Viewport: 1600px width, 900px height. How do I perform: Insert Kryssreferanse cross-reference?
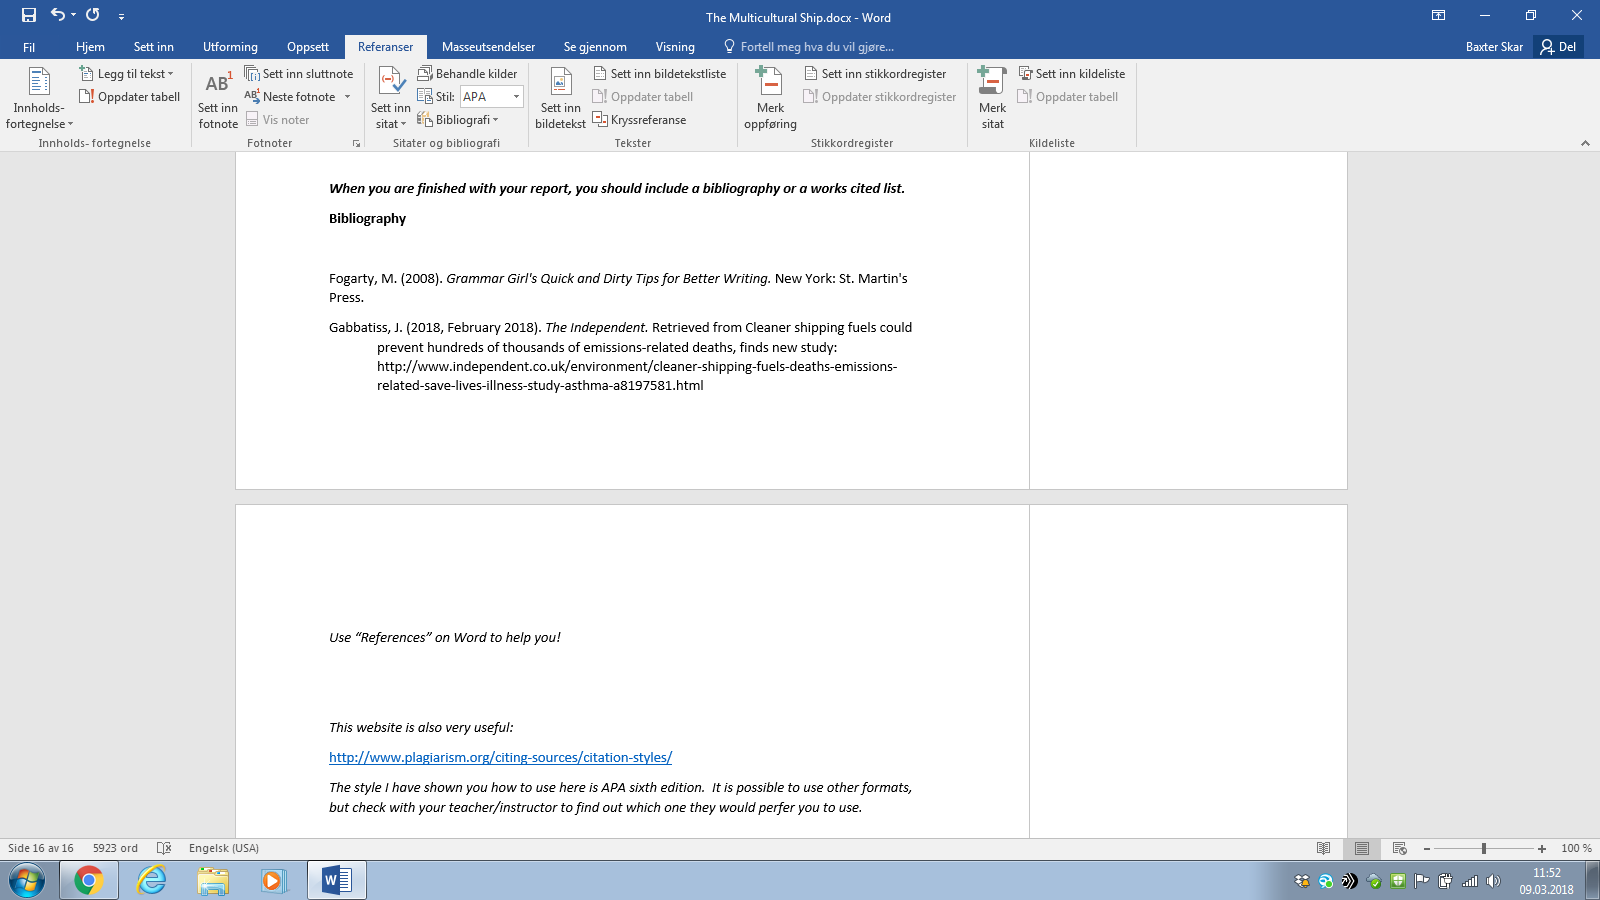coord(640,120)
